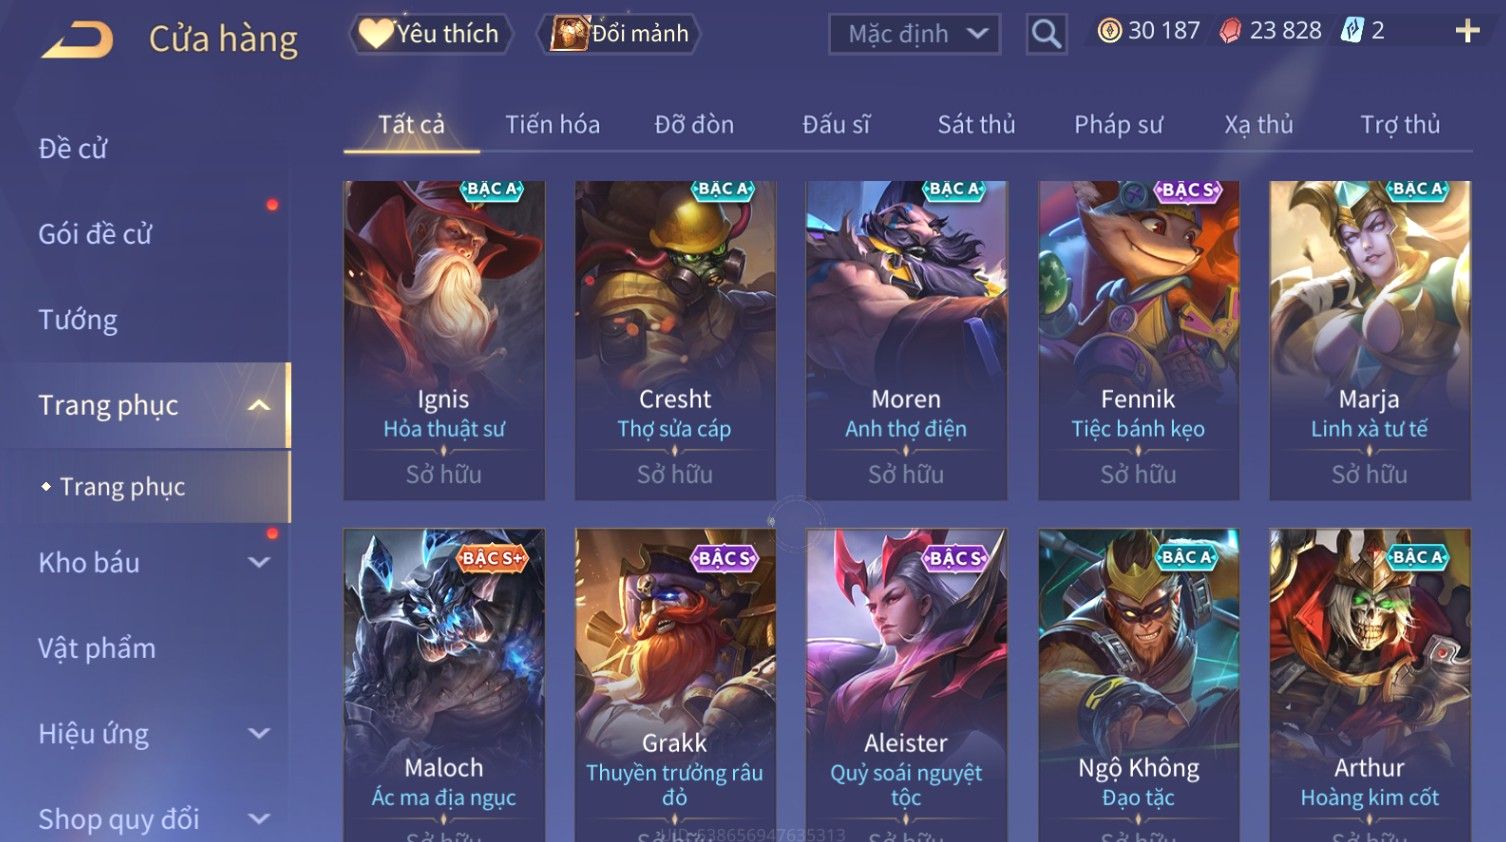Screen dimensions: 1506x842
Task: Tap the red ruby currency icon
Action: (1230, 31)
